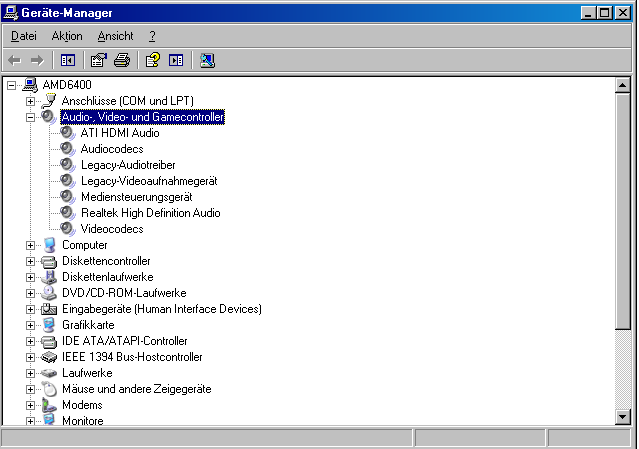This screenshot has width=639, height=449.
Task: Expand IEEE 1394 Bus-Hostcontroller category
Action: 30,357
